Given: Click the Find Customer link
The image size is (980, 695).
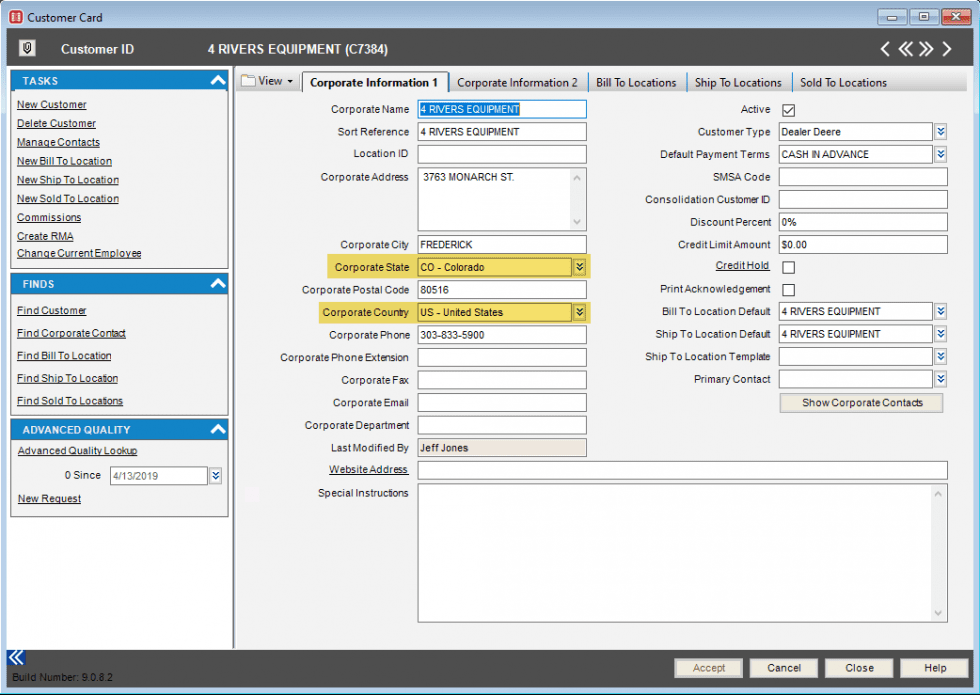Looking at the screenshot, I should (51, 310).
